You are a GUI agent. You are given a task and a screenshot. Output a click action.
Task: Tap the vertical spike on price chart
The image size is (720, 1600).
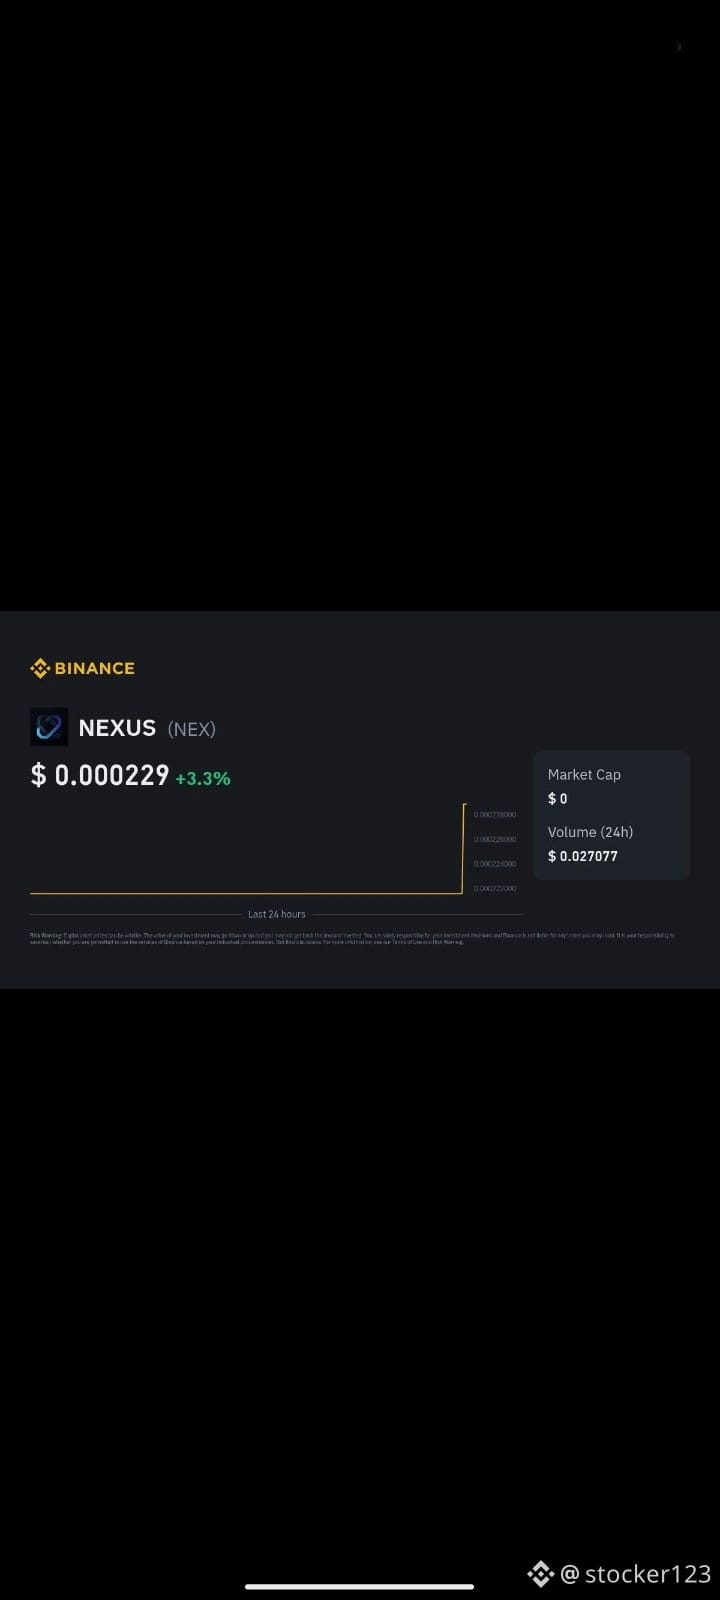click(x=463, y=848)
